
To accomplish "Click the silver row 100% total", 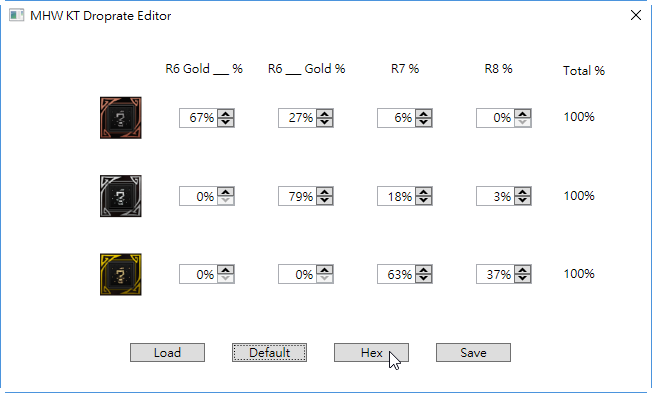I will (579, 195).
